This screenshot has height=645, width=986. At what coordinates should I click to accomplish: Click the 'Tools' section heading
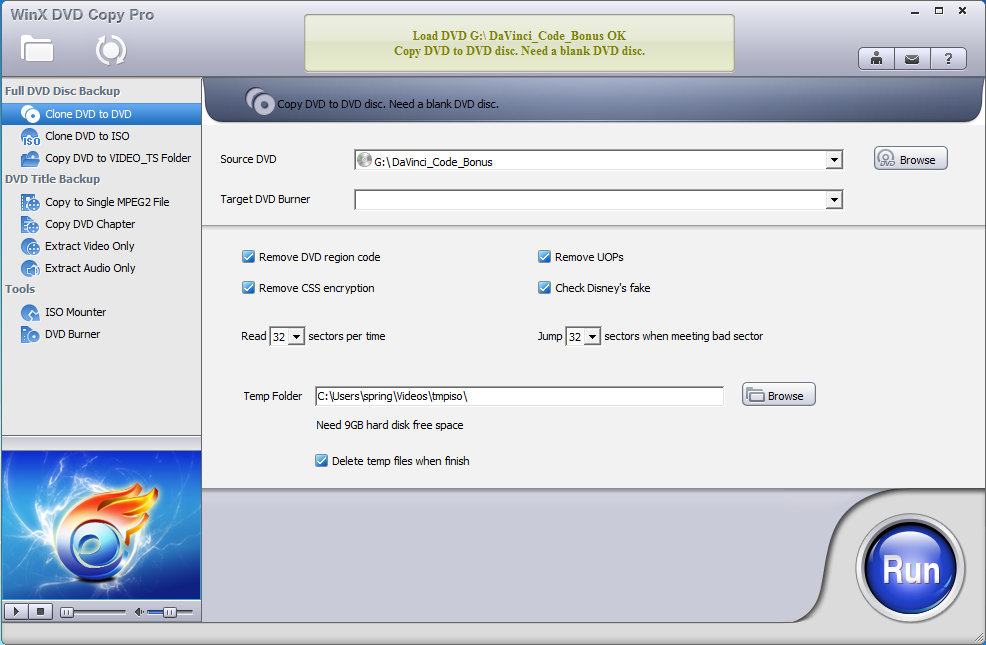coord(20,289)
